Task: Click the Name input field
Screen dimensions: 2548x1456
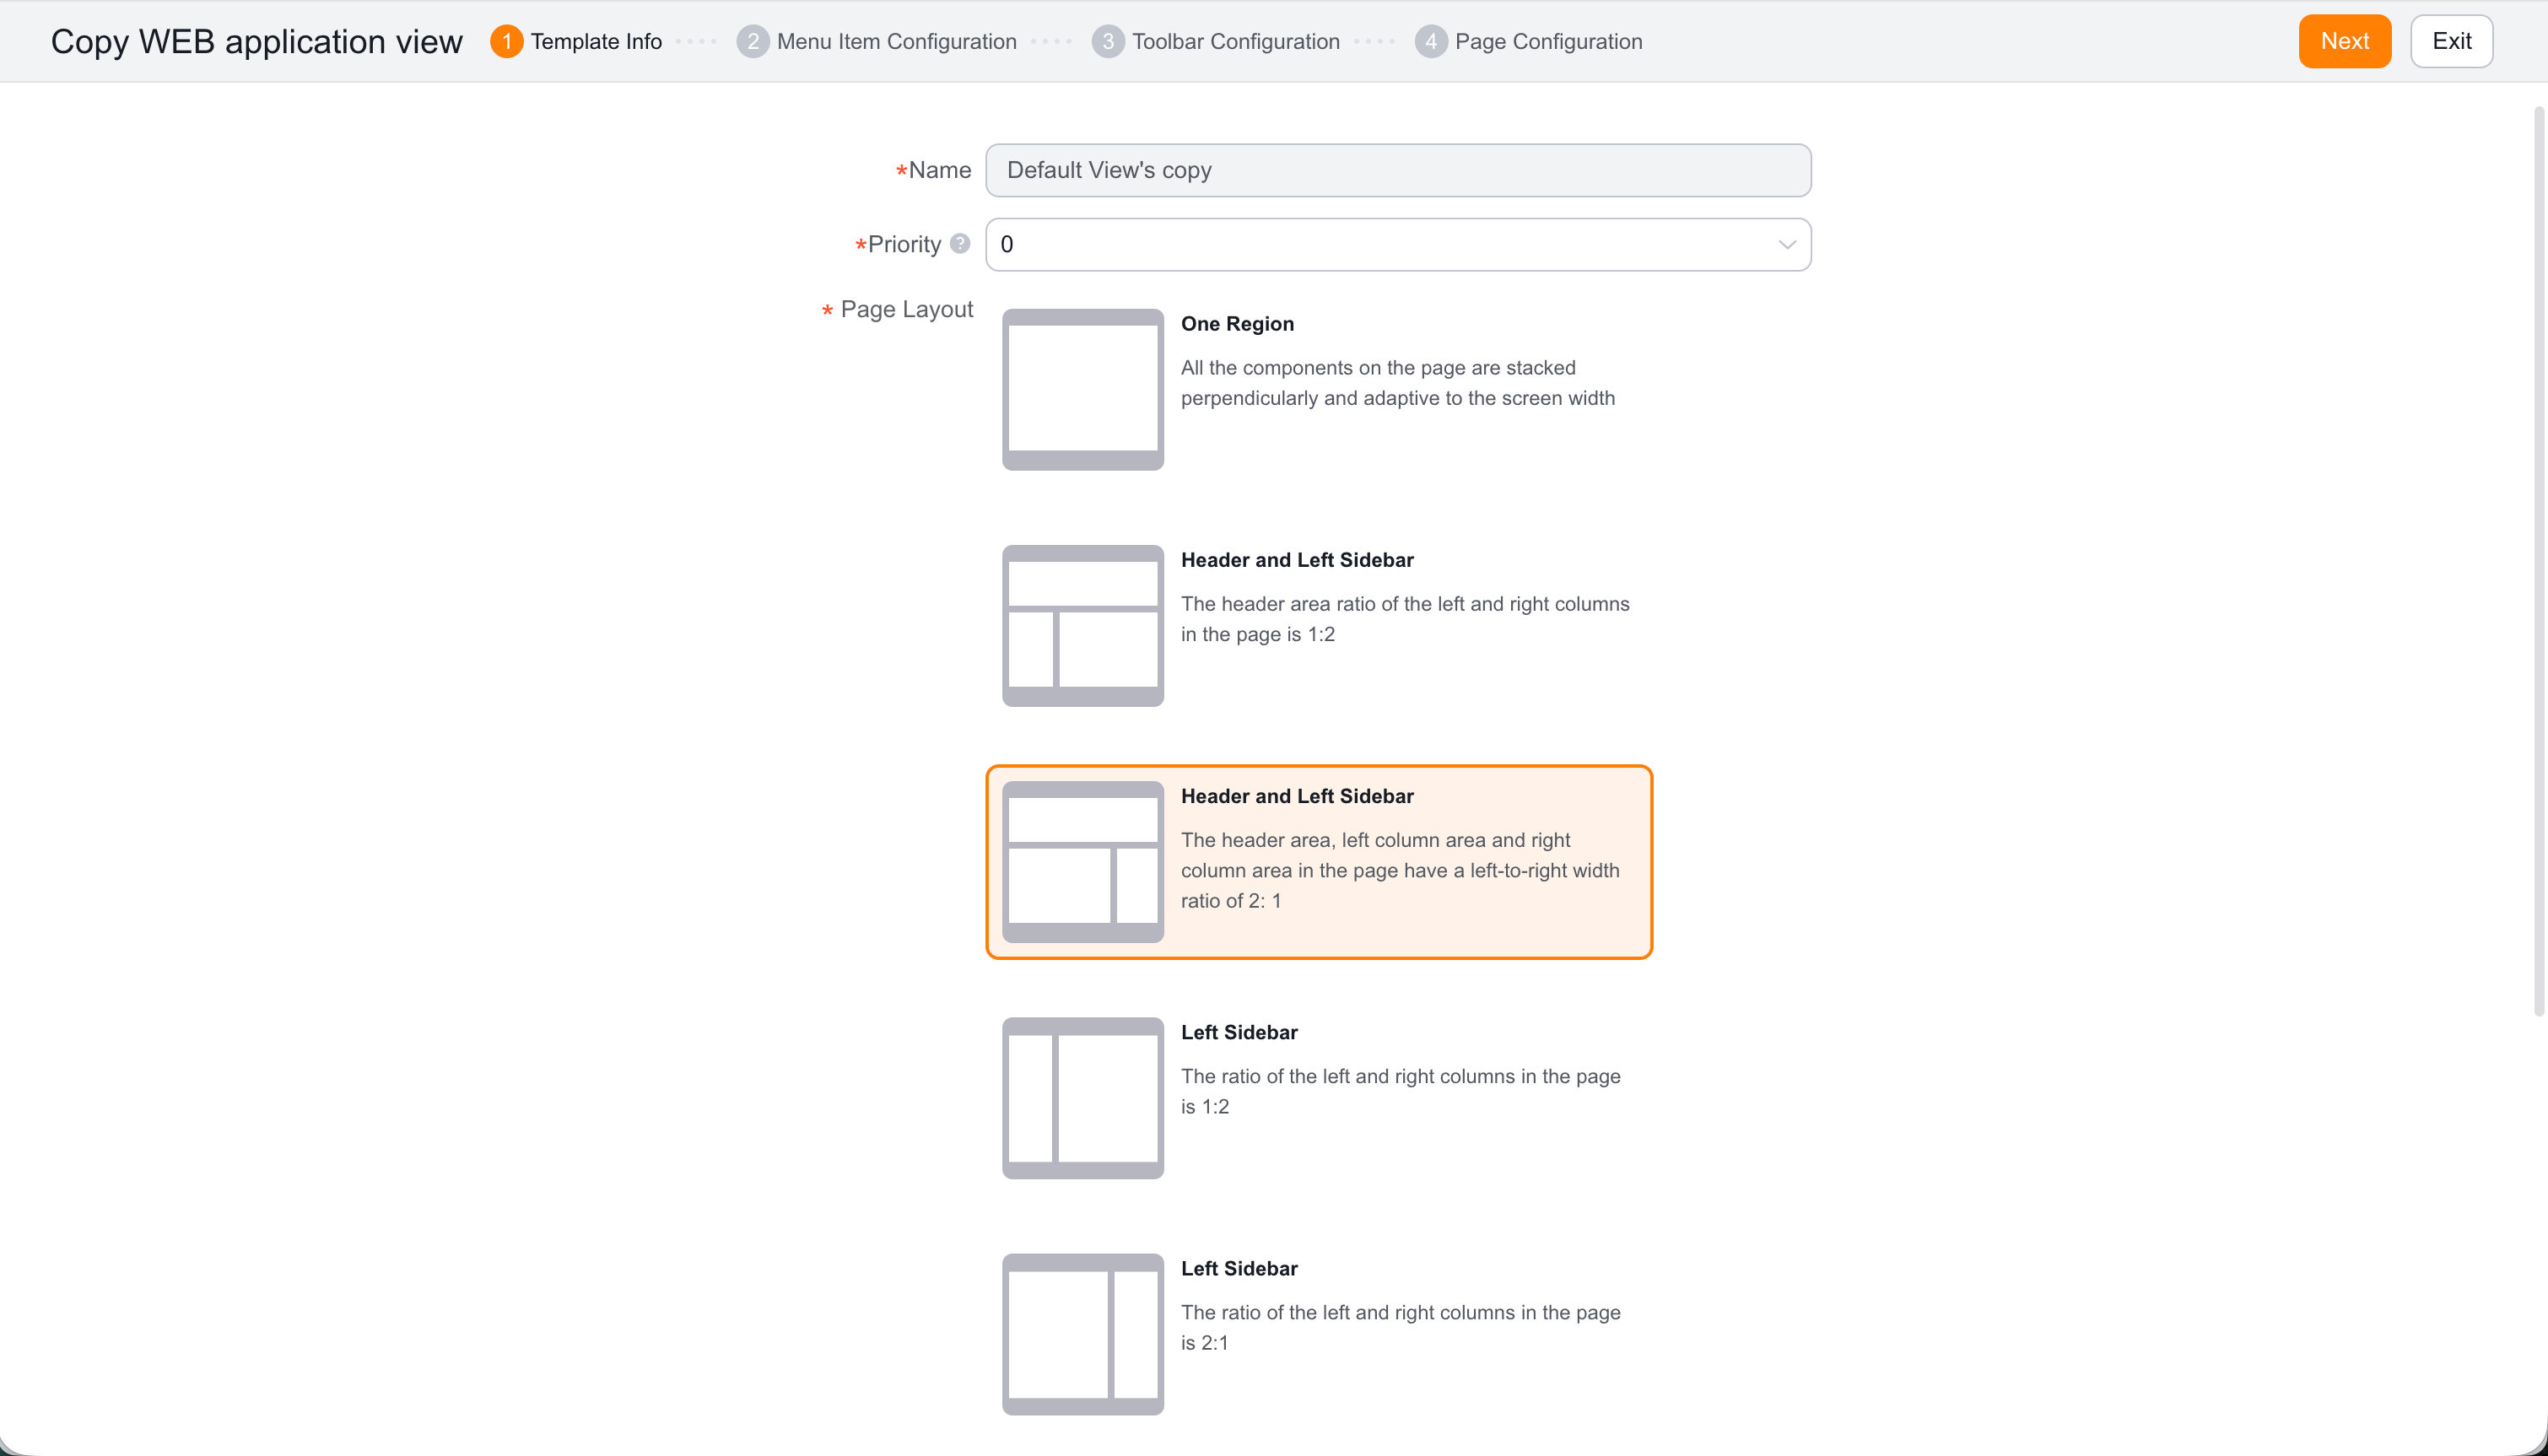Action: coord(1398,170)
